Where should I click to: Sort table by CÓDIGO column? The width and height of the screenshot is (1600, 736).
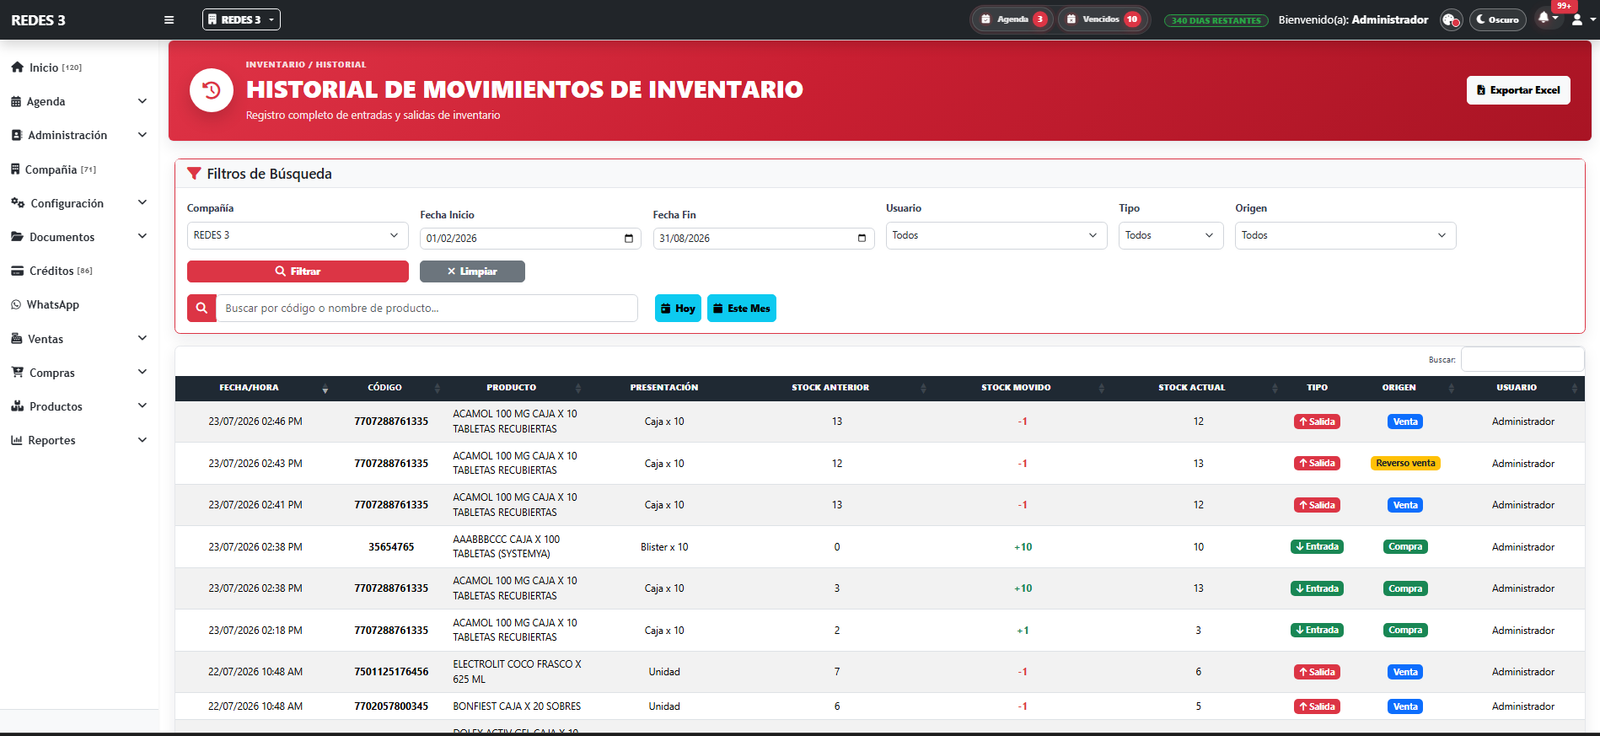pos(390,388)
